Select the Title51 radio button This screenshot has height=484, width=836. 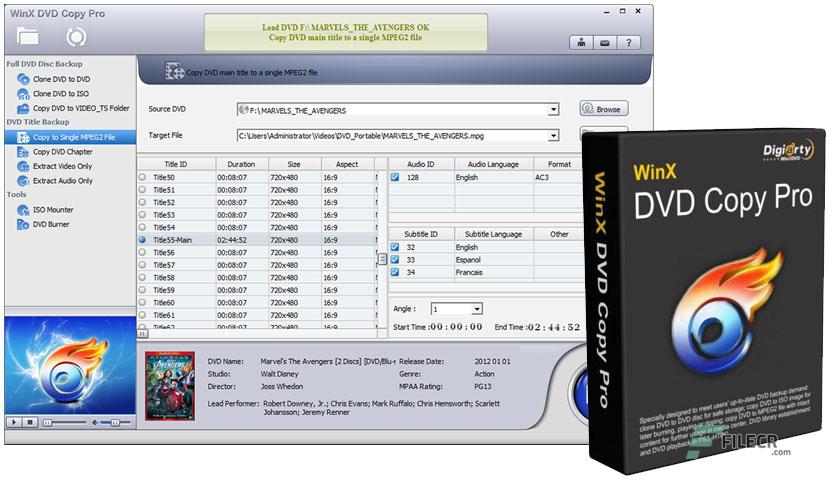click(142, 189)
